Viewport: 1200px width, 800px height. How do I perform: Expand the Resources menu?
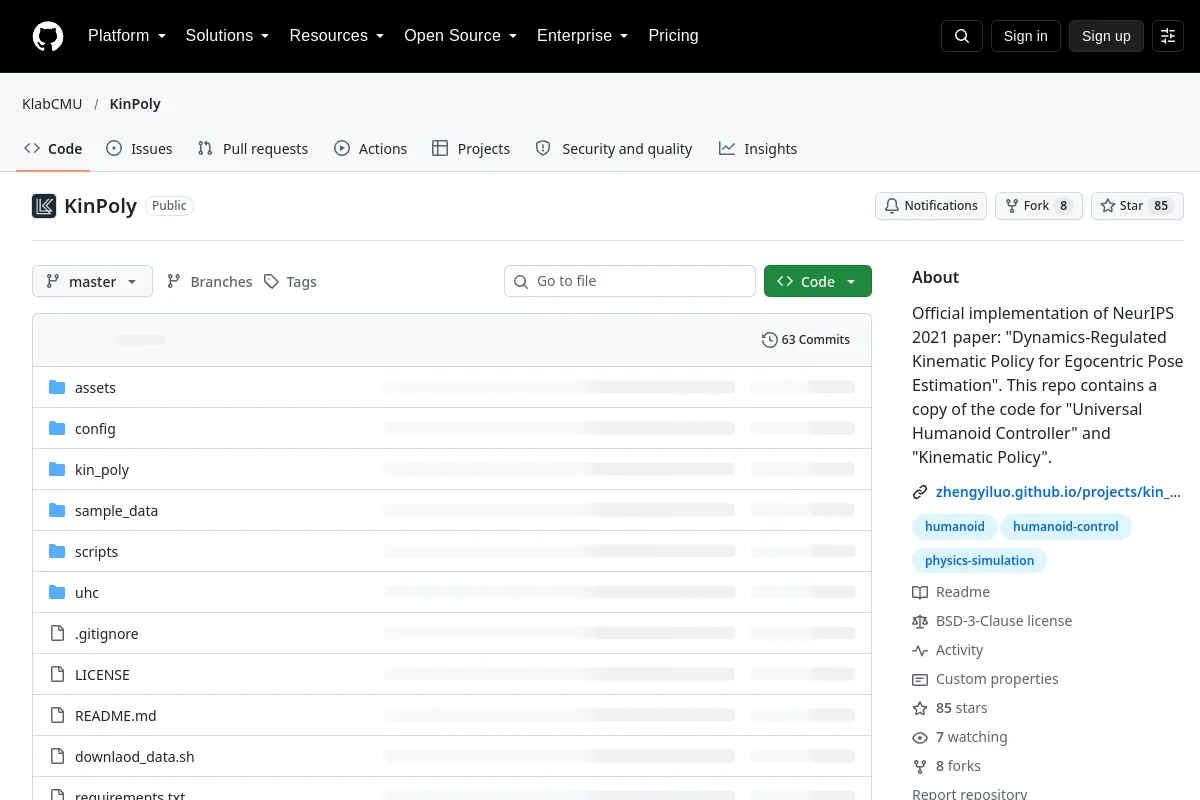coord(337,36)
